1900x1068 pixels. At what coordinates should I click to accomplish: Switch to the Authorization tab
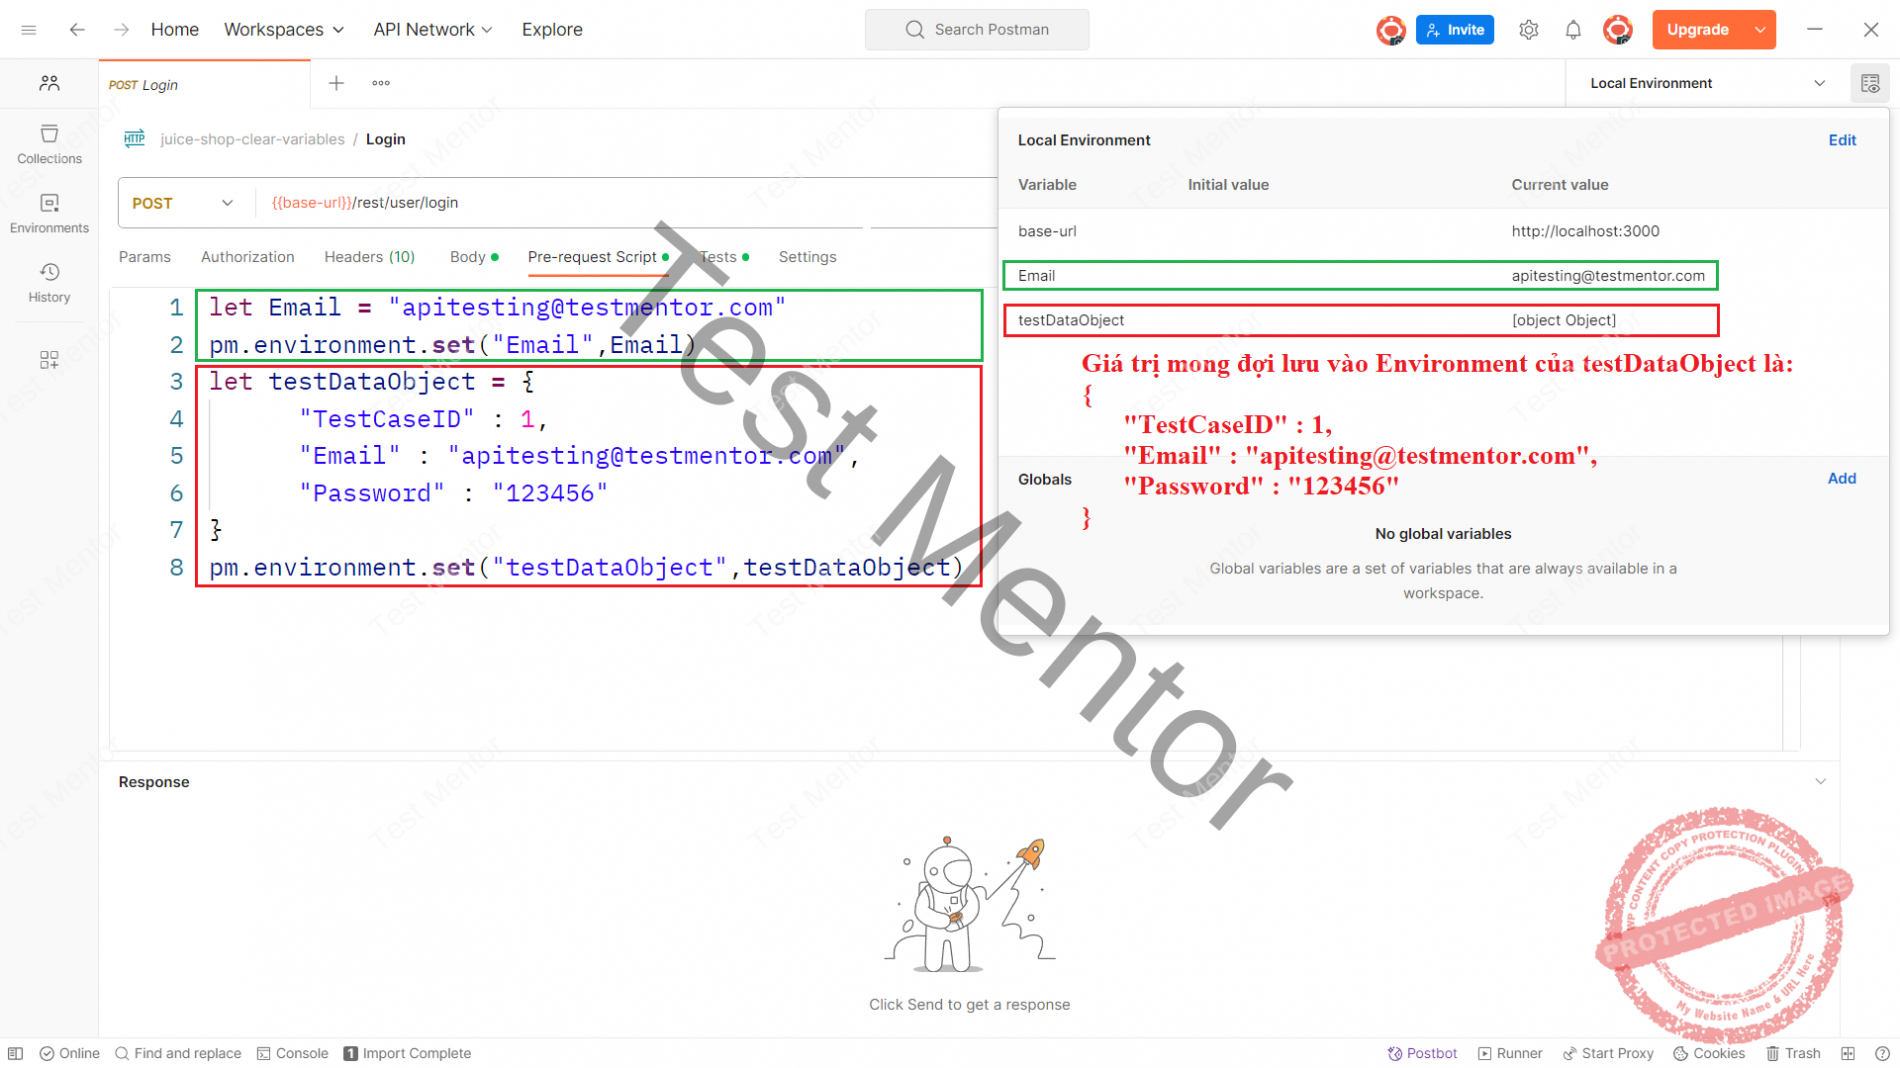pos(247,257)
